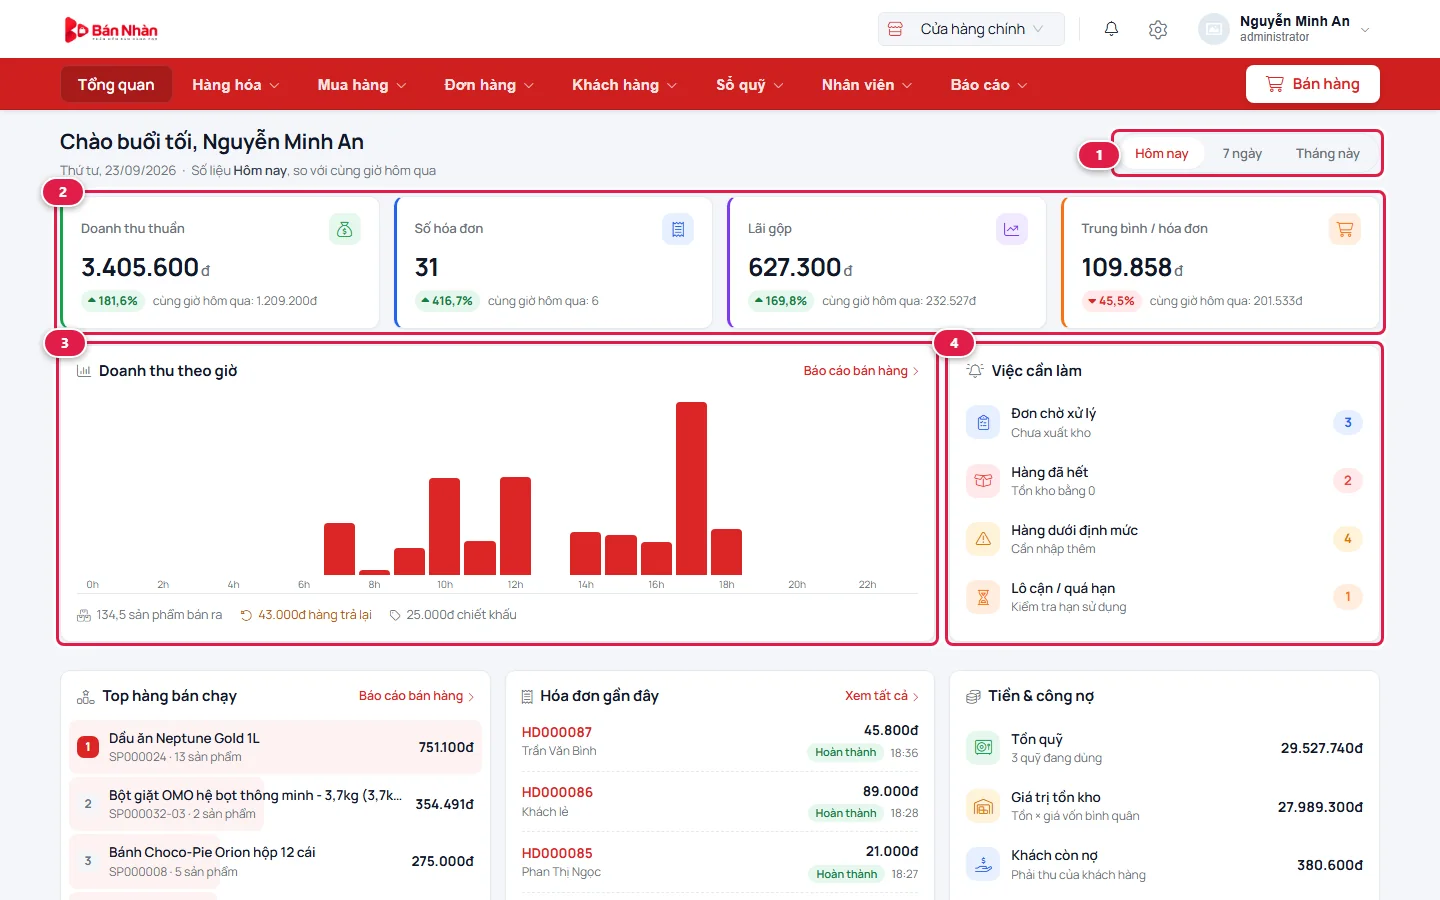Click the tallest bar at 17h in the chart
Image resolution: width=1440 pixels, height=900 pixels.
tap(691, 488)
